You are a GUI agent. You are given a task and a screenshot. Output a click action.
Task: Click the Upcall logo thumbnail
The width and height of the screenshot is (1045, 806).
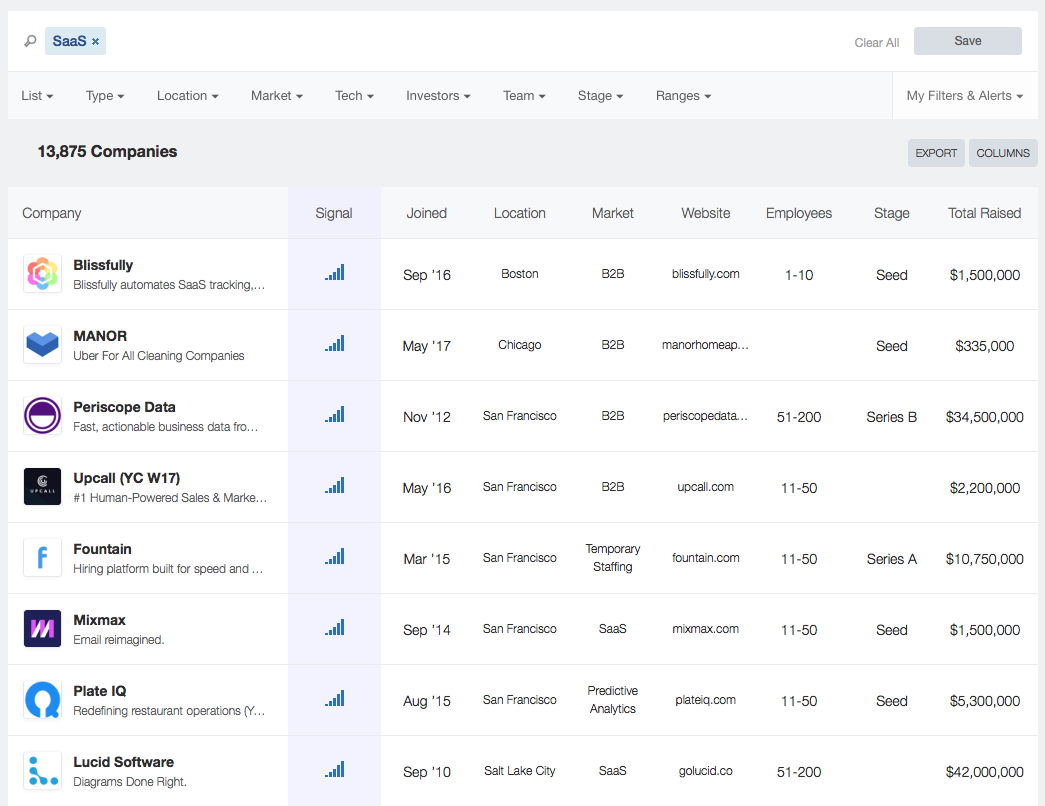42,487
